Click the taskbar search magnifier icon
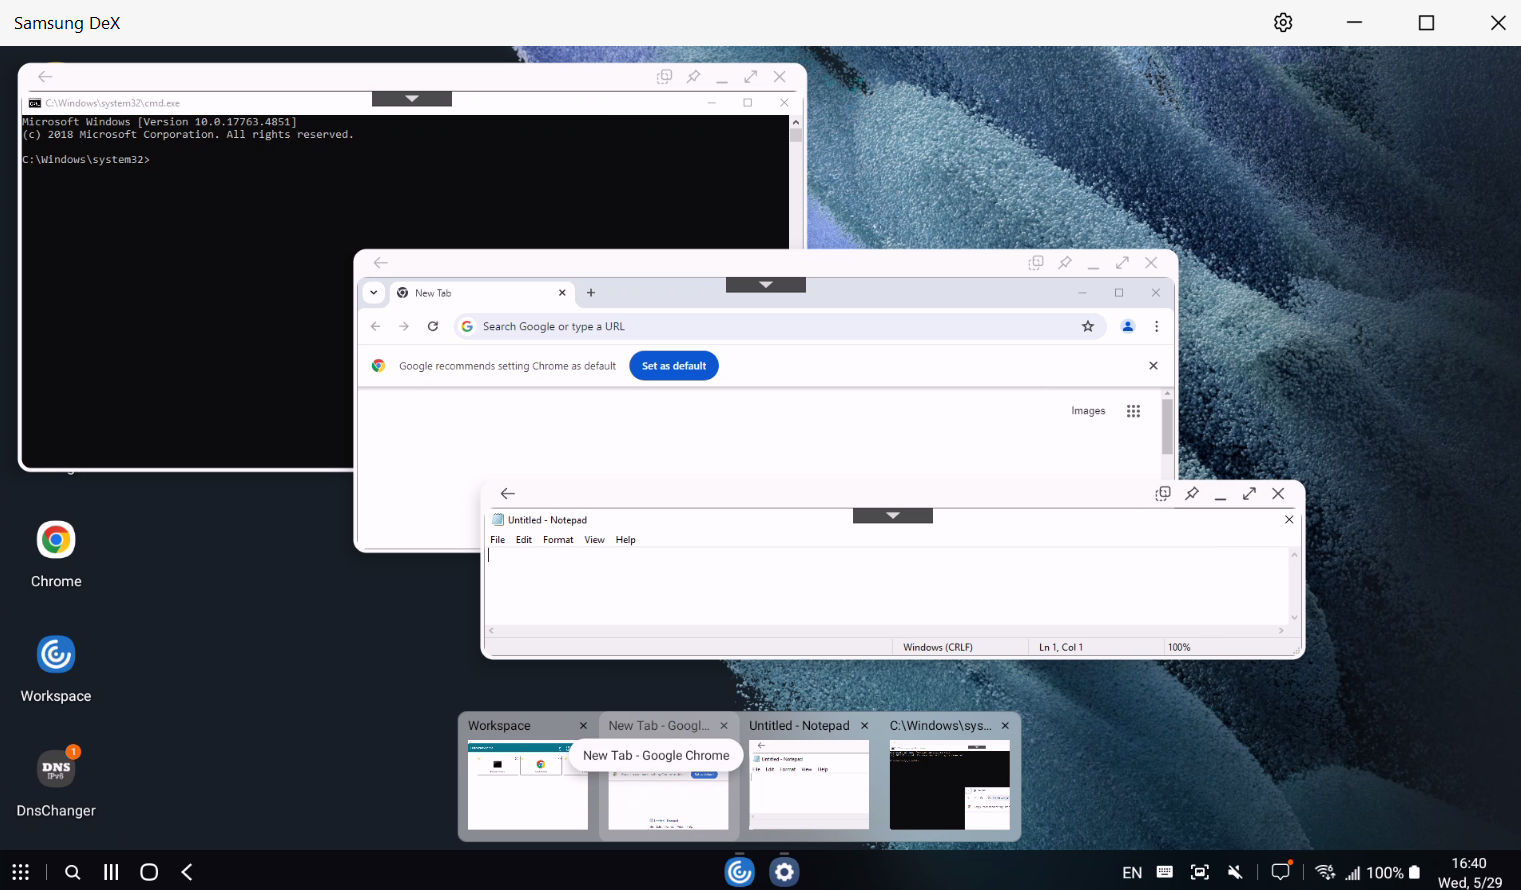This screenshot has height=890, width=1521. coord(72,872)
